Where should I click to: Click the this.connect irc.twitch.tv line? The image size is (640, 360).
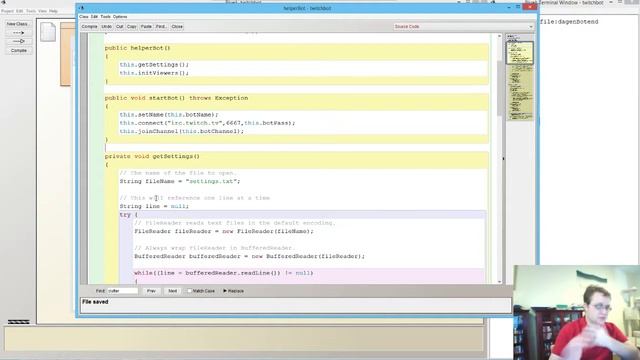tap(207, 123)
